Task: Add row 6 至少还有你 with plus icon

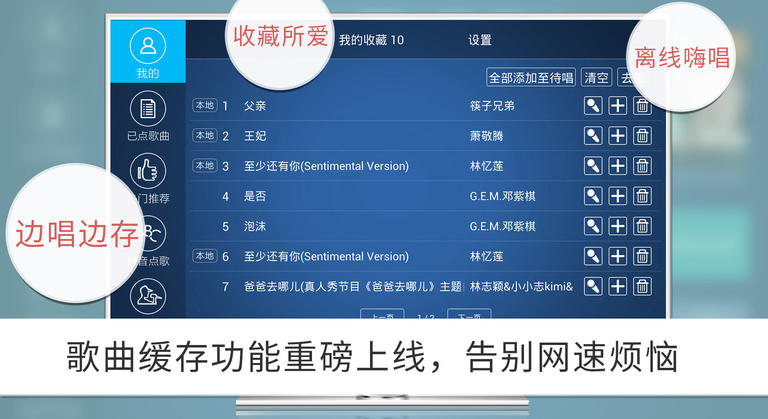Action: coord(617,256)
